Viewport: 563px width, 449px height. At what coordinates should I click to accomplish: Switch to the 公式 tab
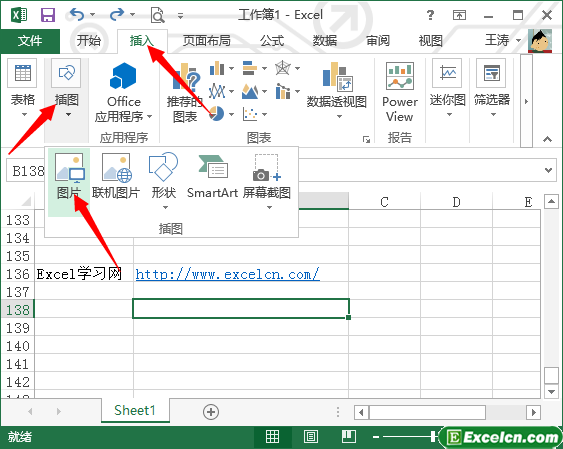(x=272, y=41)
